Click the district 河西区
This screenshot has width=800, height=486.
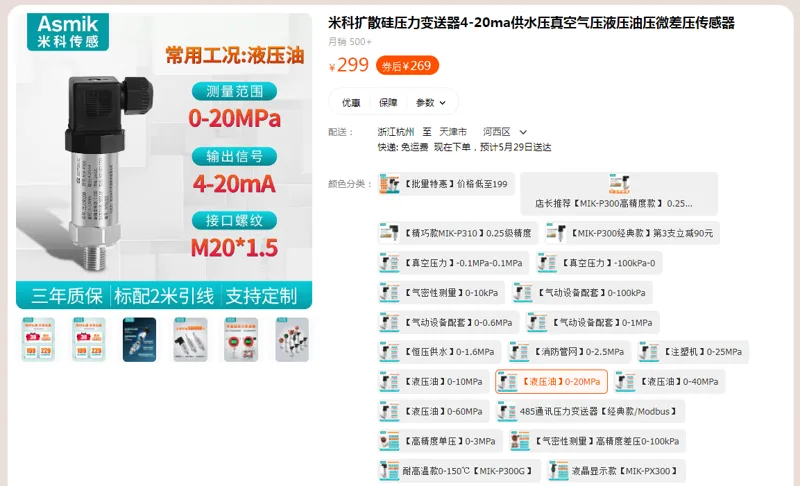(496, 132)
